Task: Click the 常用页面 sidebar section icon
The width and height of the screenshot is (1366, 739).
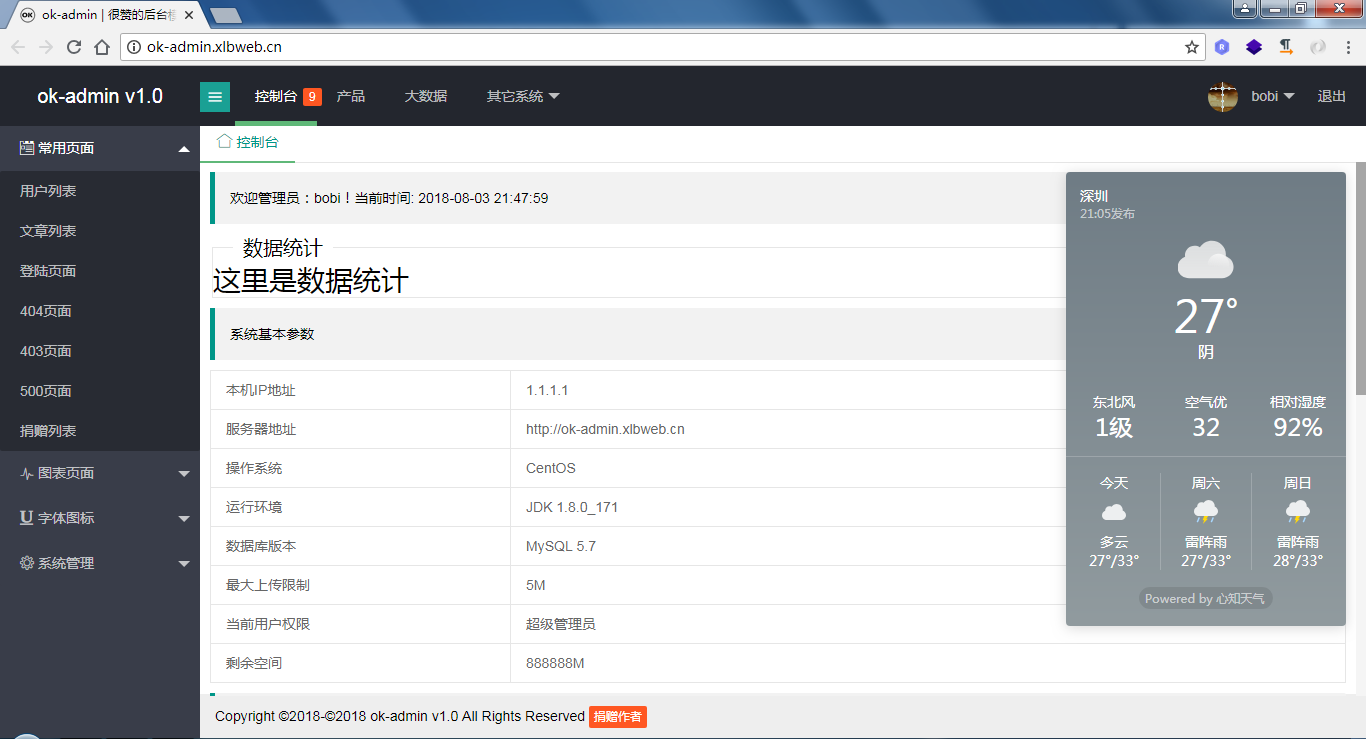Action: [x=27, y=148]
